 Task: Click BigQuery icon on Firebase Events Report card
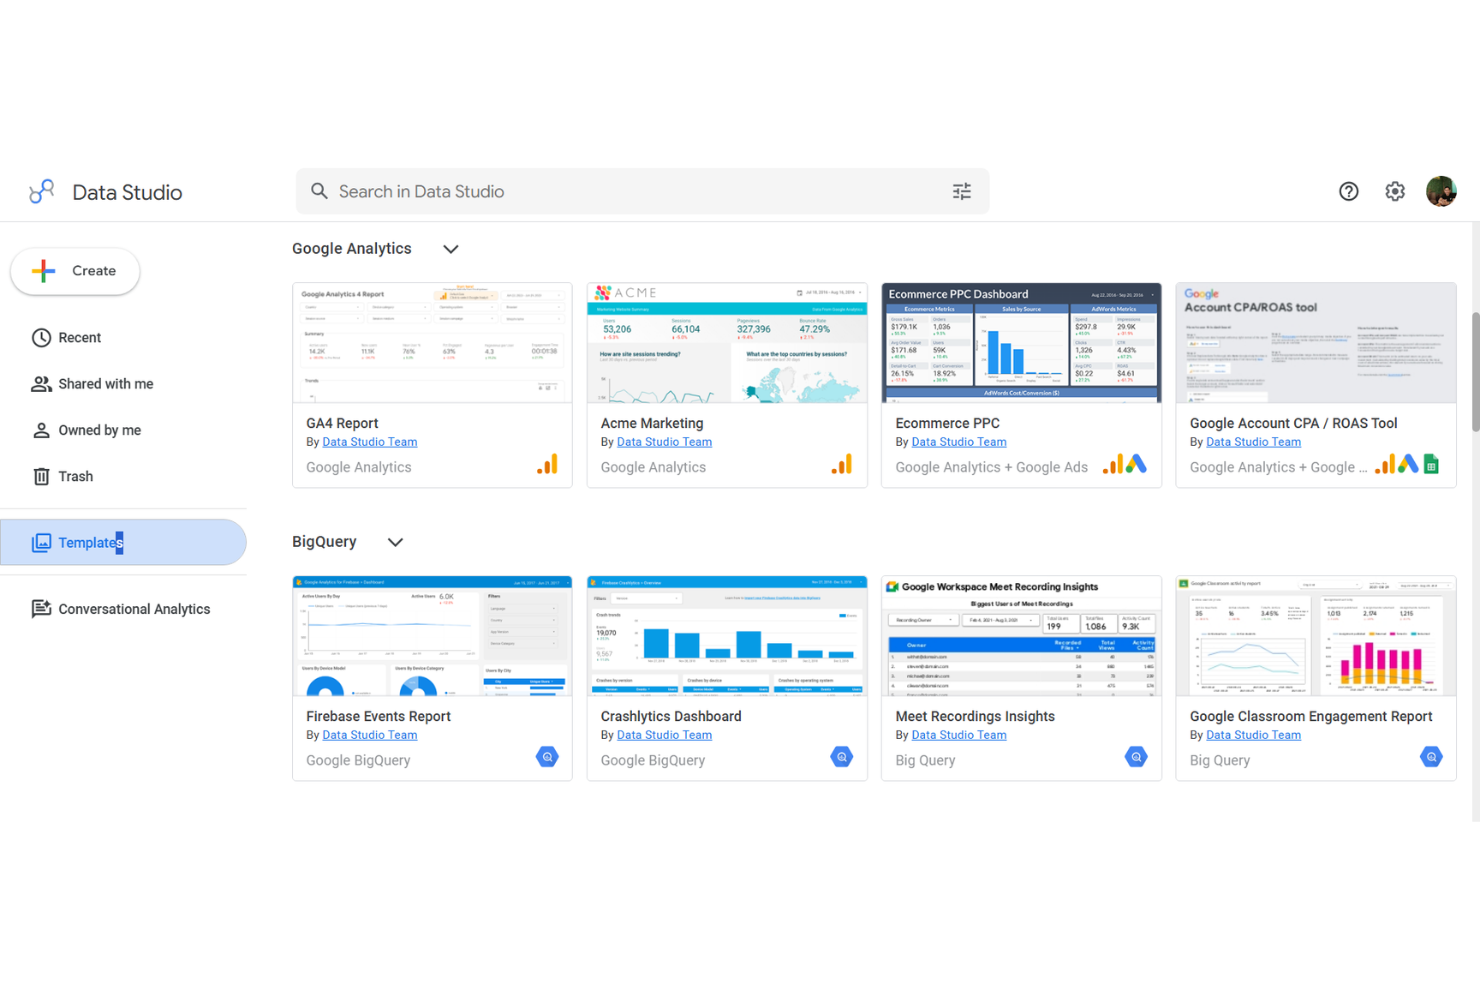(x=547, y=757)
